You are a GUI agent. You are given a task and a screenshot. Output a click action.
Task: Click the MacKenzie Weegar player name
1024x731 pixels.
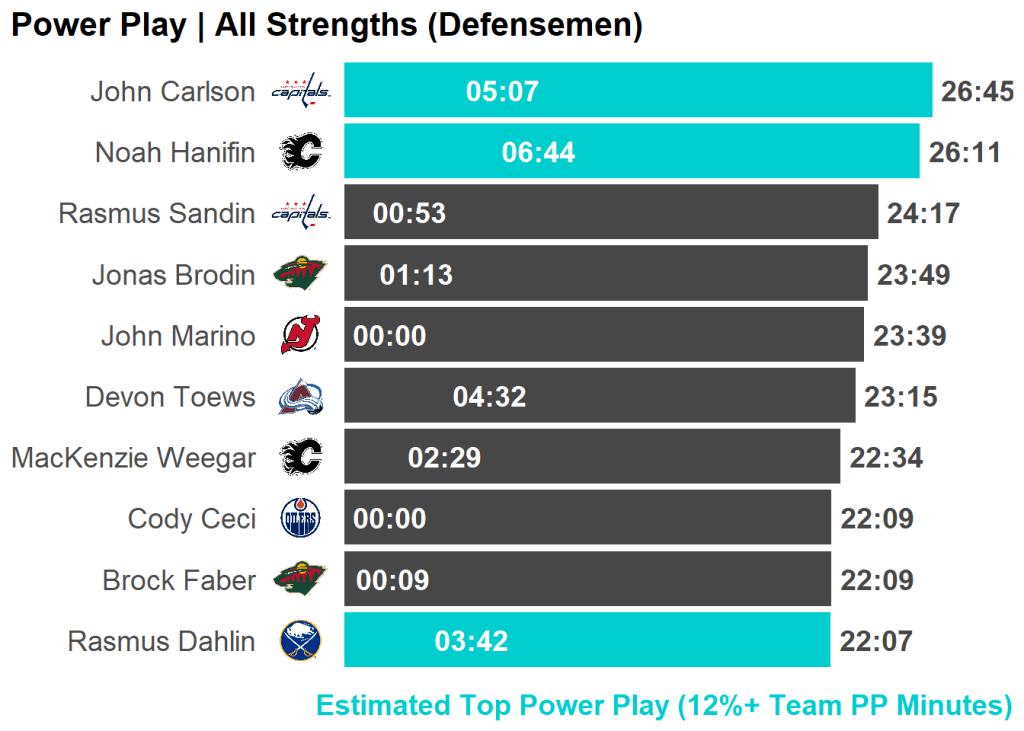point(133,458)
